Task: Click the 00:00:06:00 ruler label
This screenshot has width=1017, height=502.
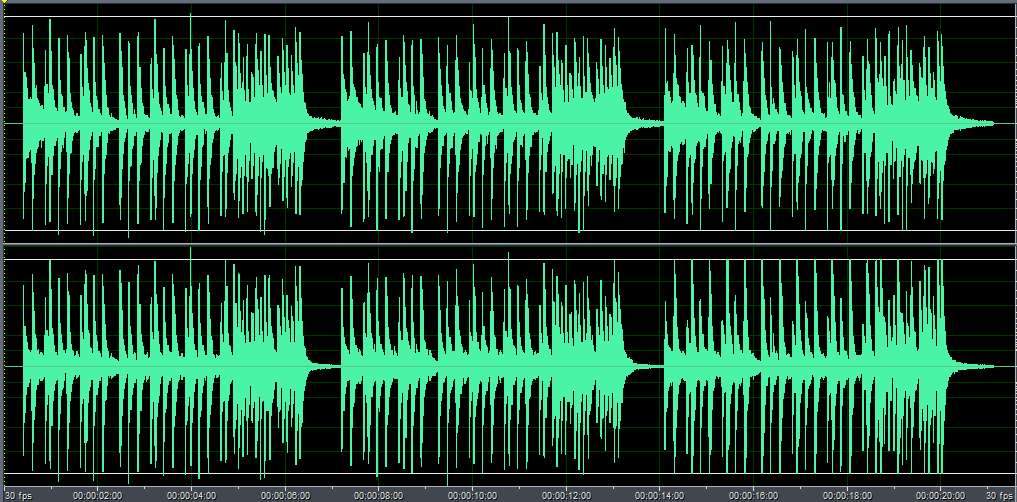Action: click(285, 496)
